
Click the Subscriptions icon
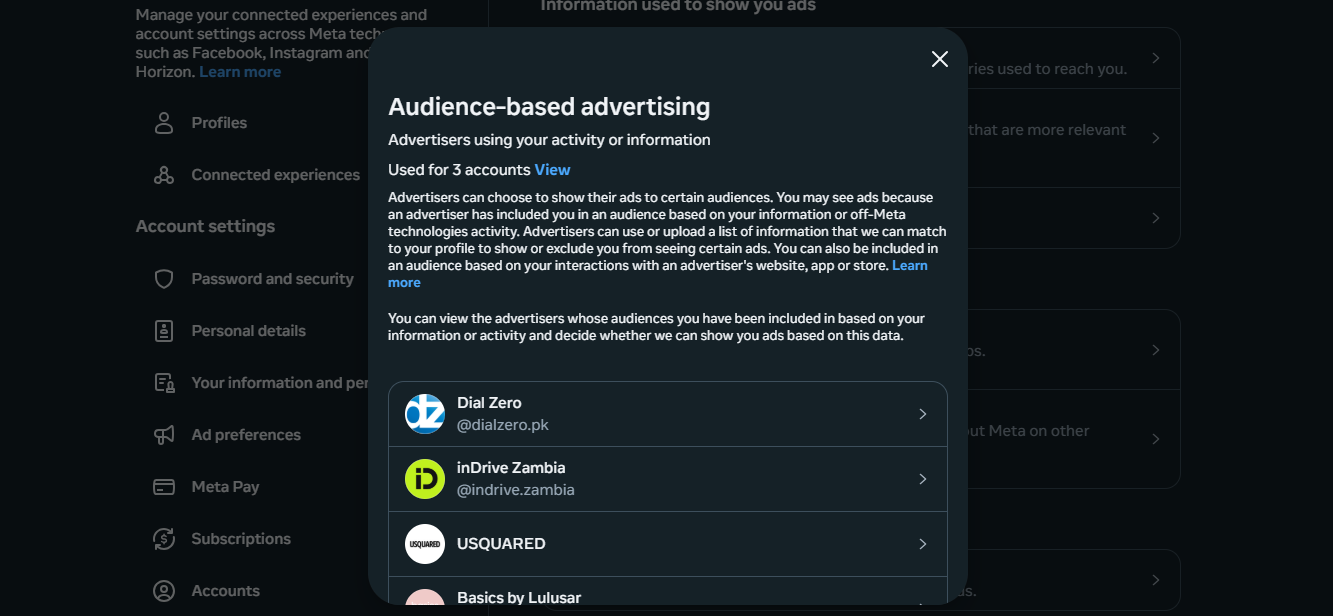coord(164,539)
